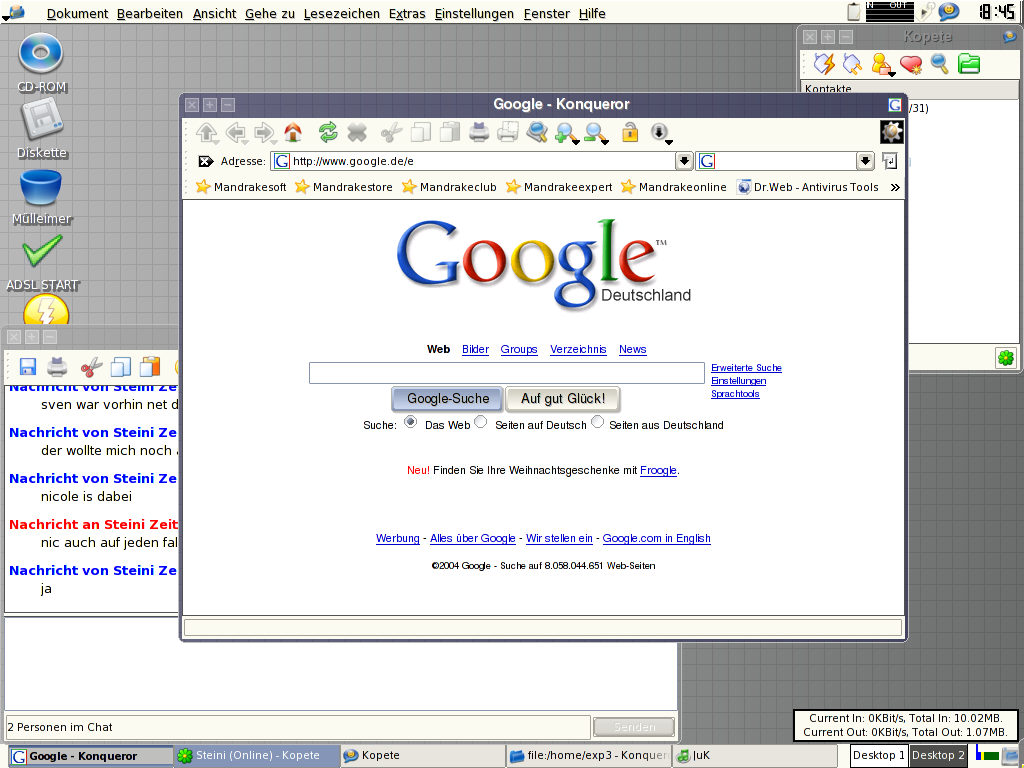The height and width of the screenshot is (768, 1024).
Task: Click Kopete search magnifier icon
Action: coord(940,64)
